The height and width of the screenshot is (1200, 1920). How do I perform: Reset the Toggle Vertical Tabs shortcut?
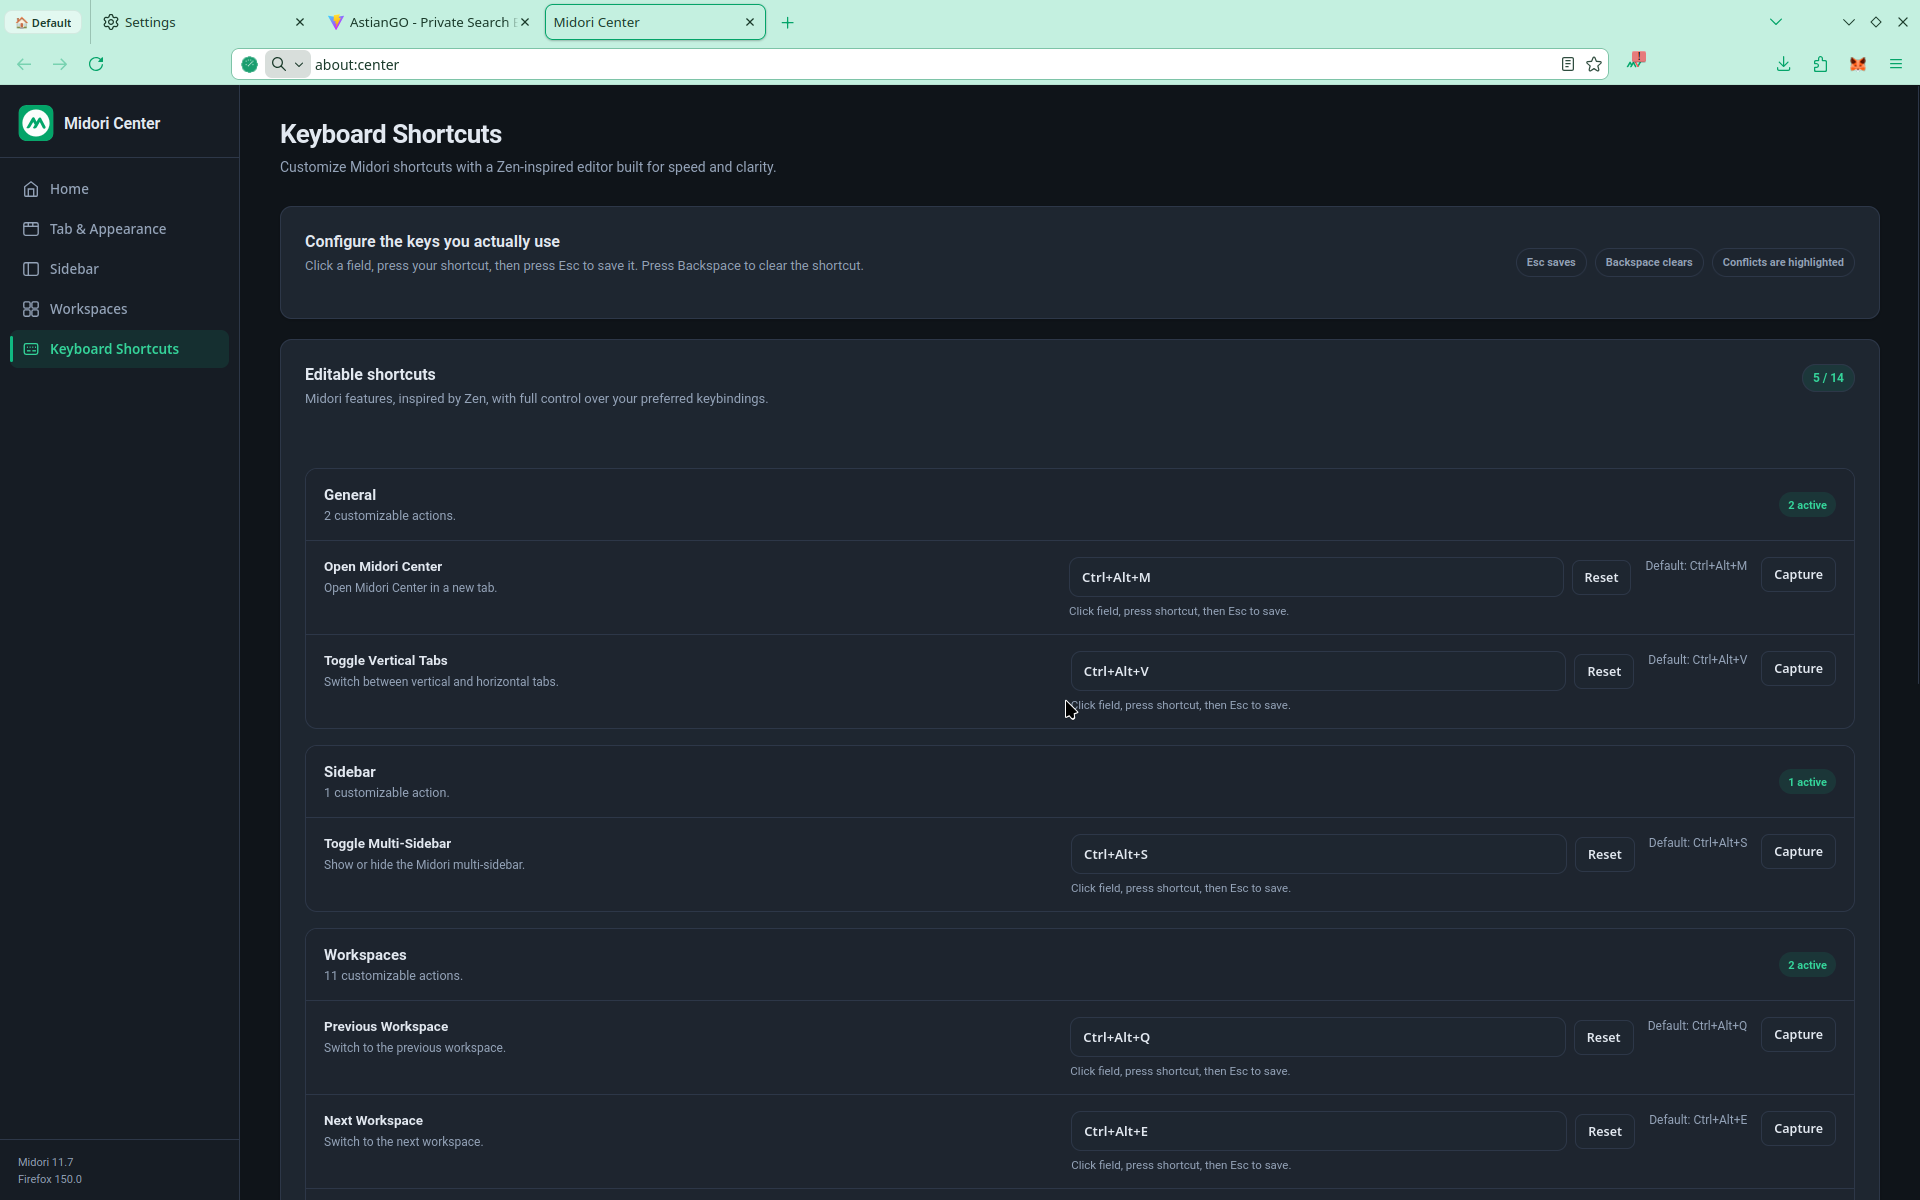click(1604, 671)
